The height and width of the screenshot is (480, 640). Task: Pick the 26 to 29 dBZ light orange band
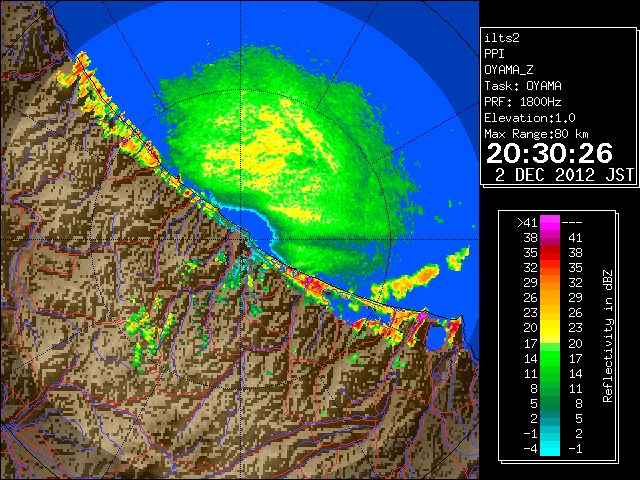point(550,298)
